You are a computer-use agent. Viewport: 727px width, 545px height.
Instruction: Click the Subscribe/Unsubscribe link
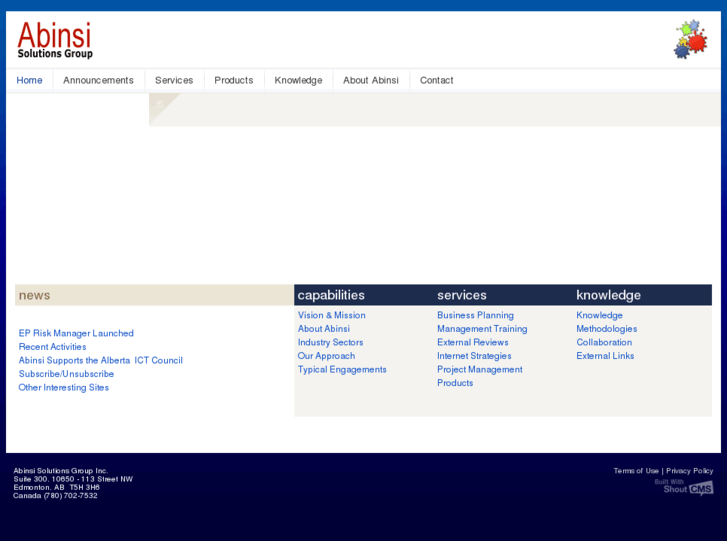[x=66, y=373]
